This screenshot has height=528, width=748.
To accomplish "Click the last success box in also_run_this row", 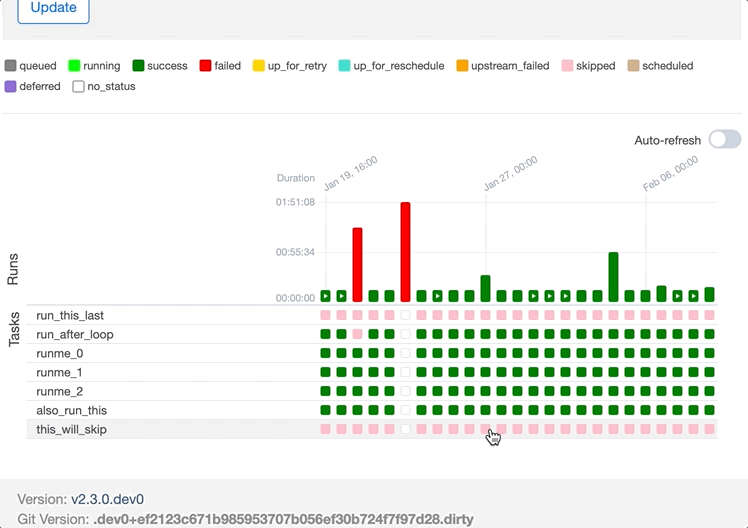I will coord(709,410).
